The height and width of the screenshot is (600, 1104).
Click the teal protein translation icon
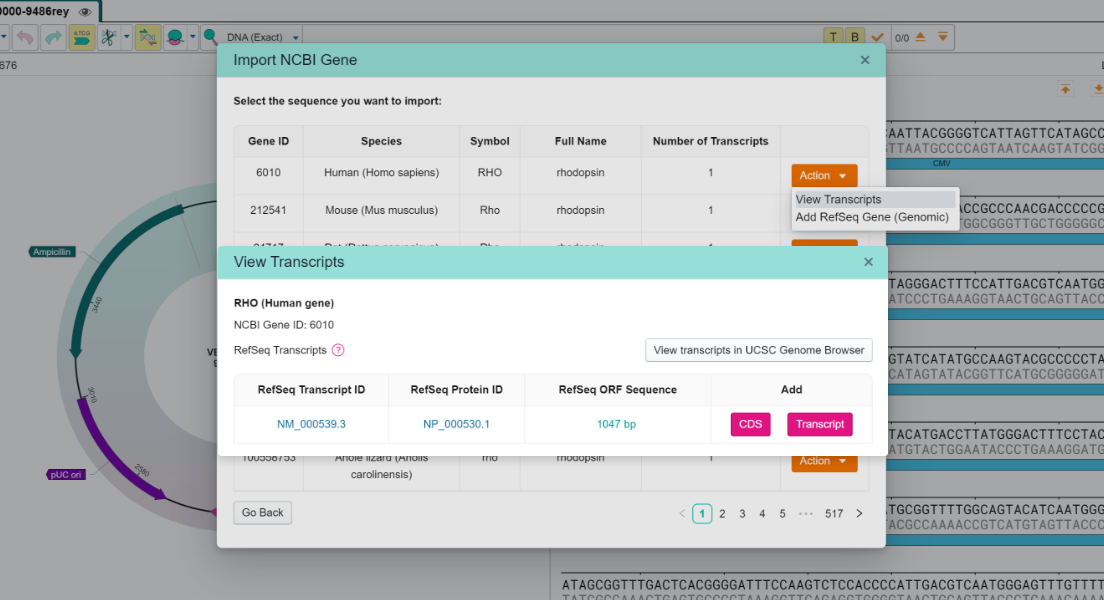click(175, 37)
